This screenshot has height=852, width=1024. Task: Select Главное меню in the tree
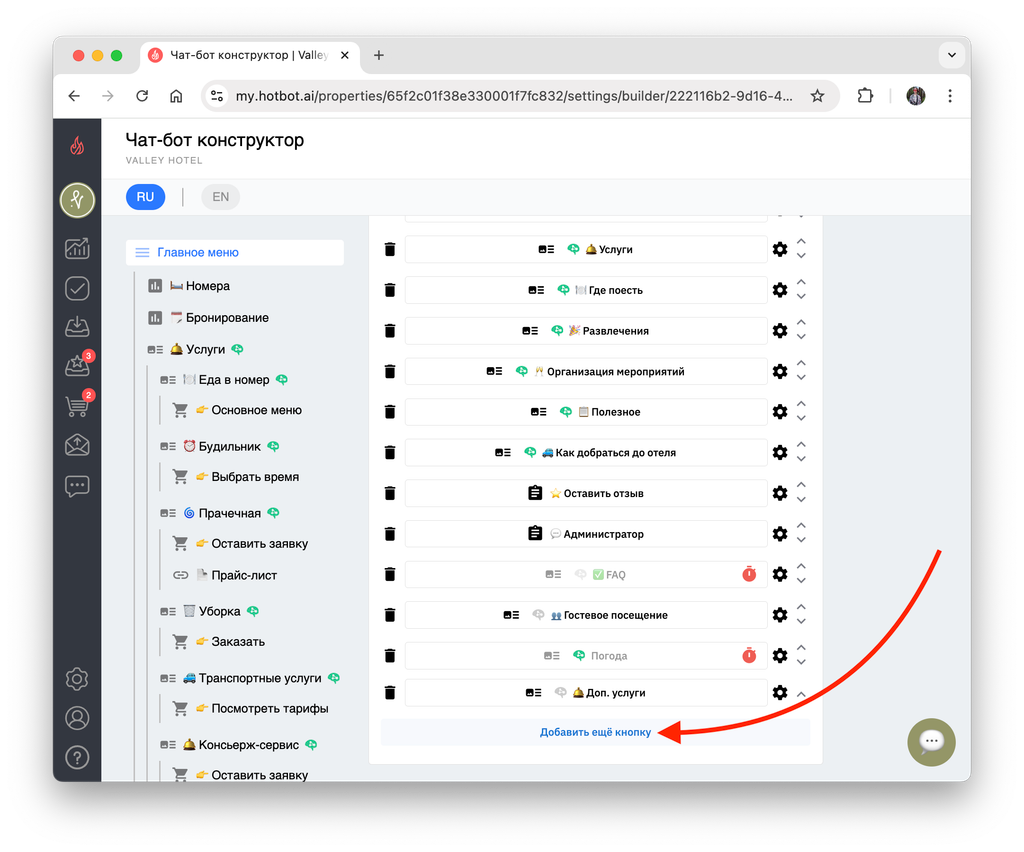[234, 253]
